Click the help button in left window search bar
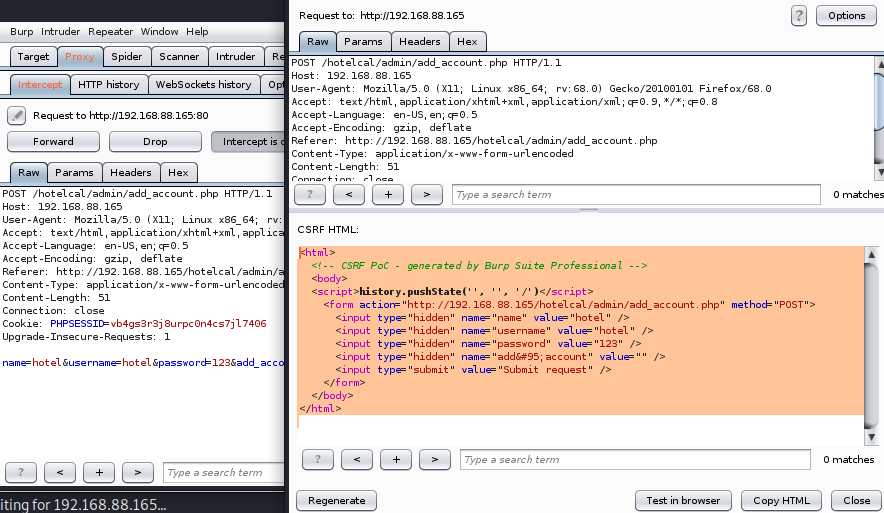Viewport: 884px width, 513px height. click(21, 472)
